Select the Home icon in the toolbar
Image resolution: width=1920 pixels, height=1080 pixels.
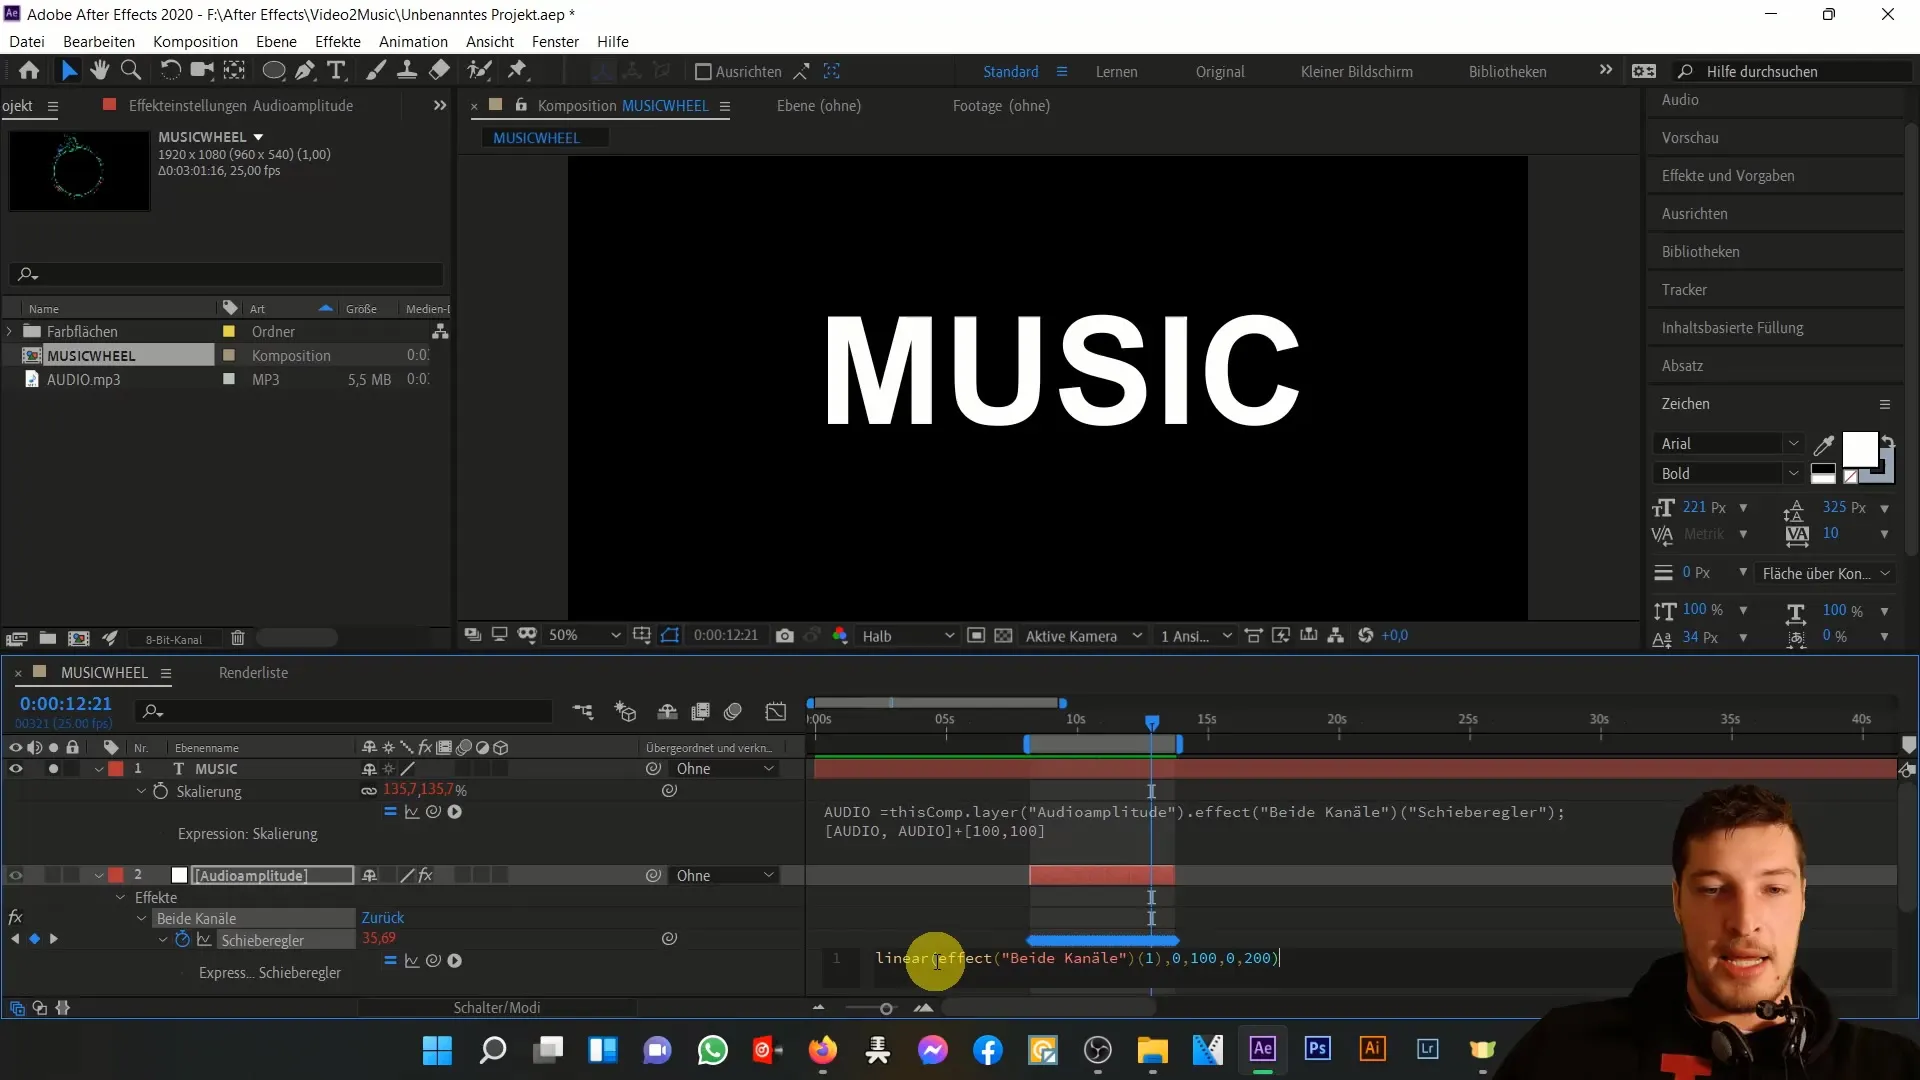point(29,71)
